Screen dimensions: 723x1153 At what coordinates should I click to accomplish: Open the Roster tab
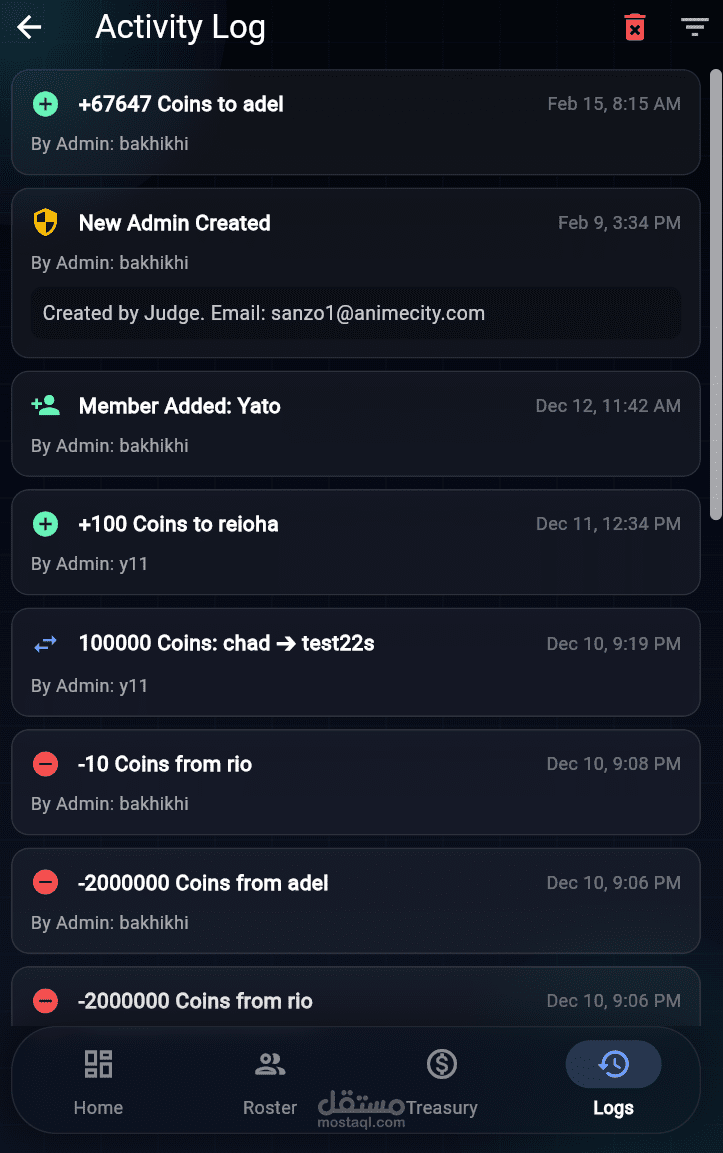[x=270, y=1082]
